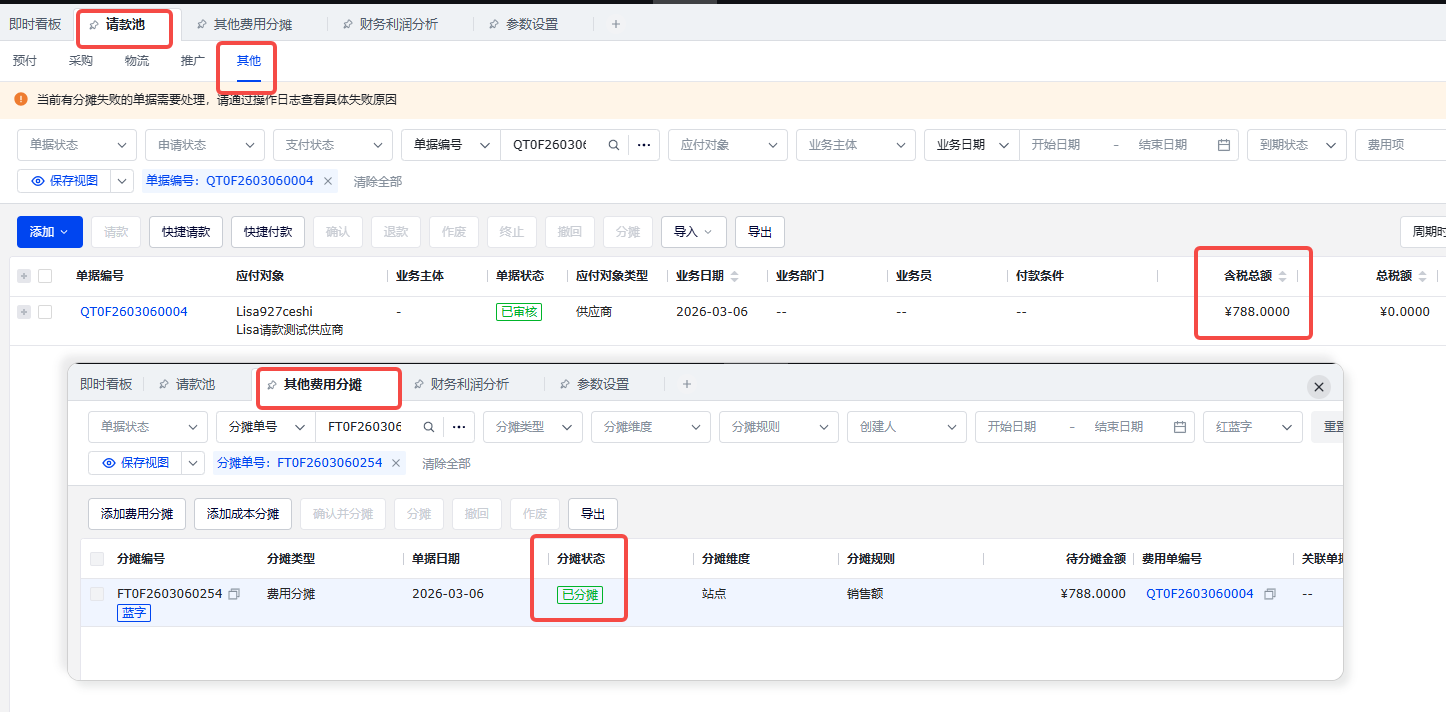
Task: Open the 到期状态 filter dropdown
Action: point(1297,145)
